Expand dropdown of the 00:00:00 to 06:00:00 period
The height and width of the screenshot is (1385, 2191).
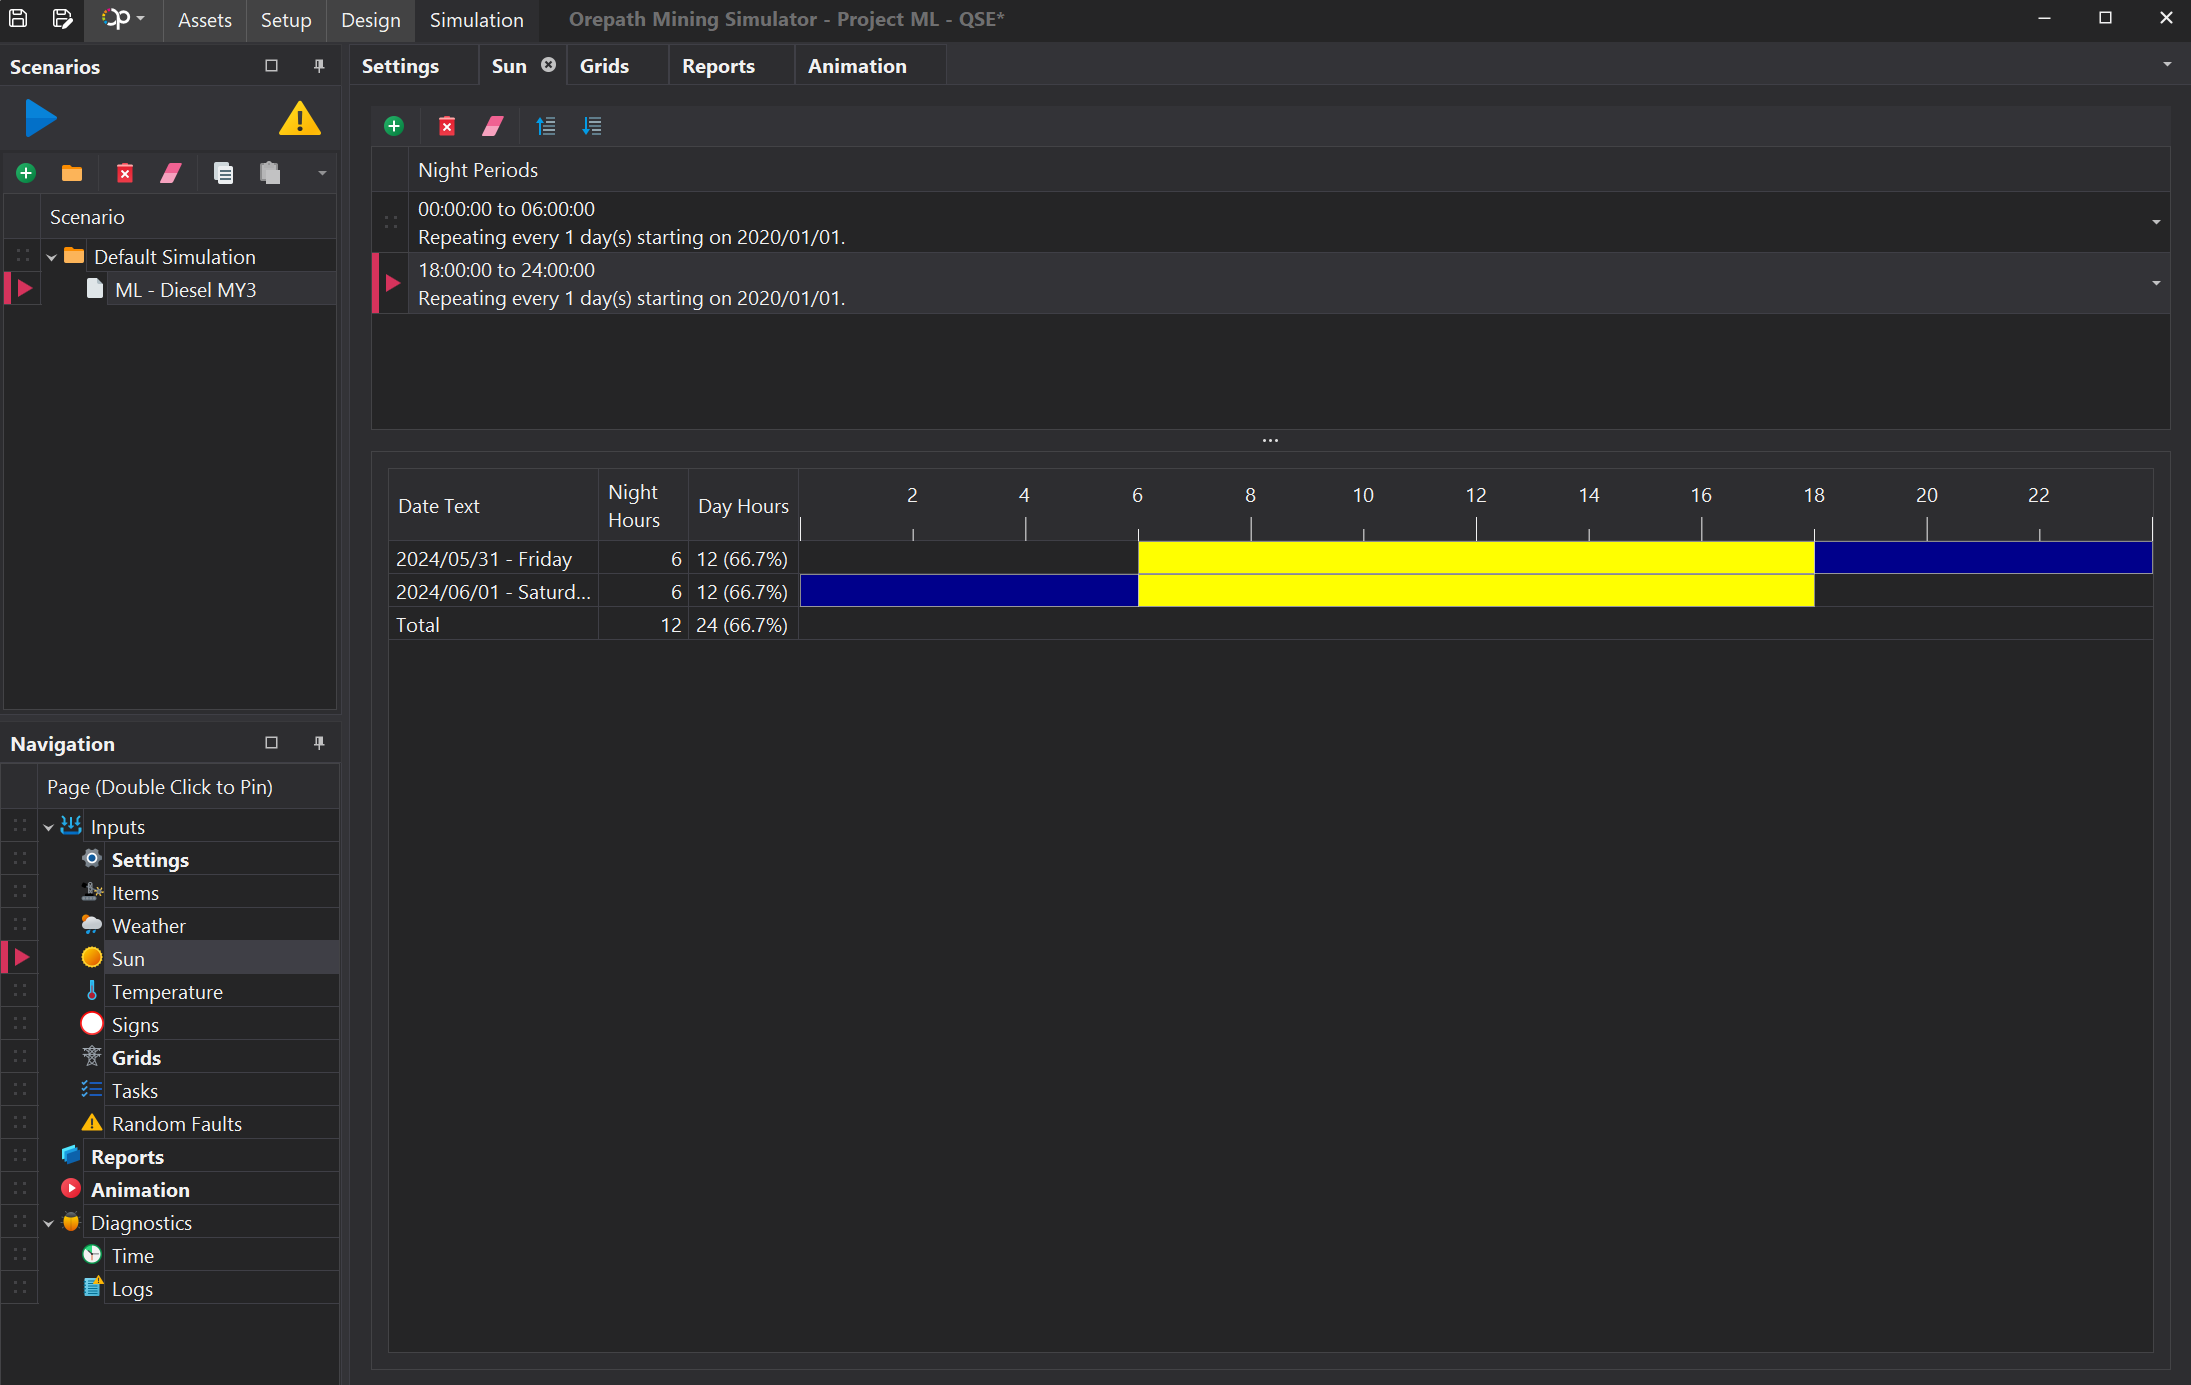pyautogui.click(x=2156, y=222)
